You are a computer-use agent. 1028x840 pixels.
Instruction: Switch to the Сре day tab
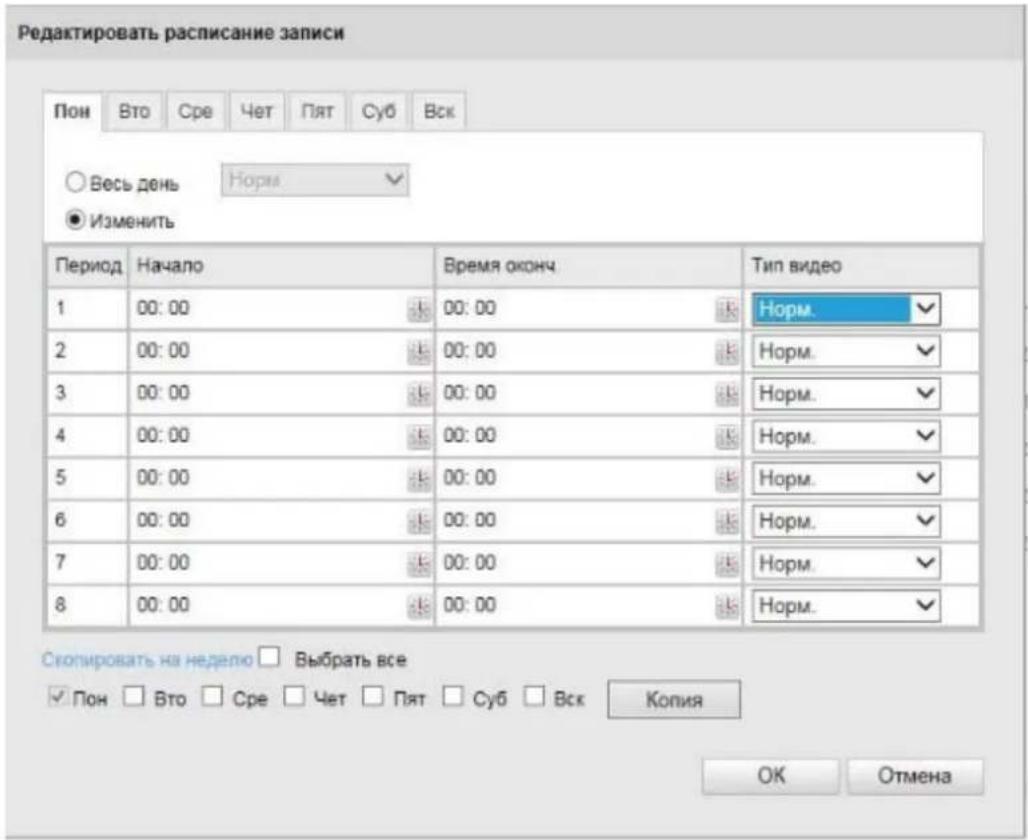[x=195, y=111]
